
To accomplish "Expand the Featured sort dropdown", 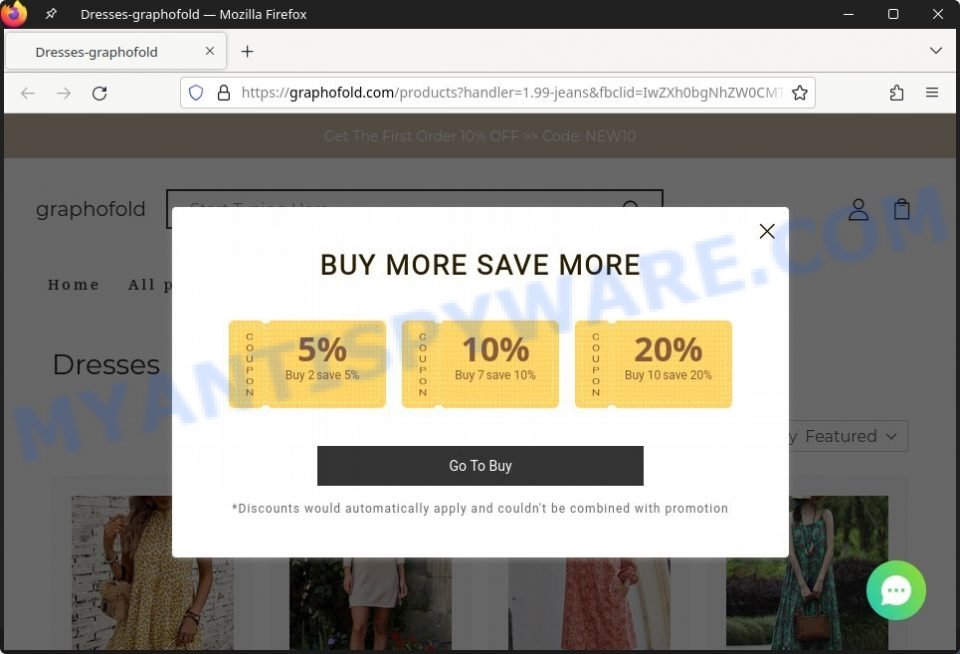I will coord(850,436).
